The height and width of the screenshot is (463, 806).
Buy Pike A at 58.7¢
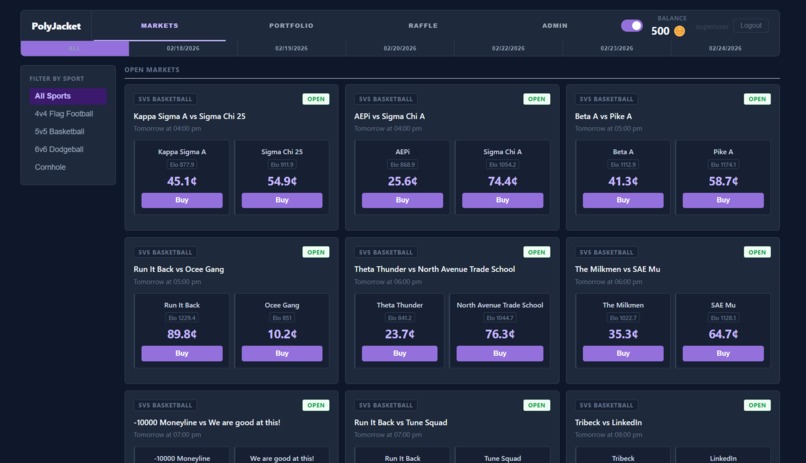point(723,200)
